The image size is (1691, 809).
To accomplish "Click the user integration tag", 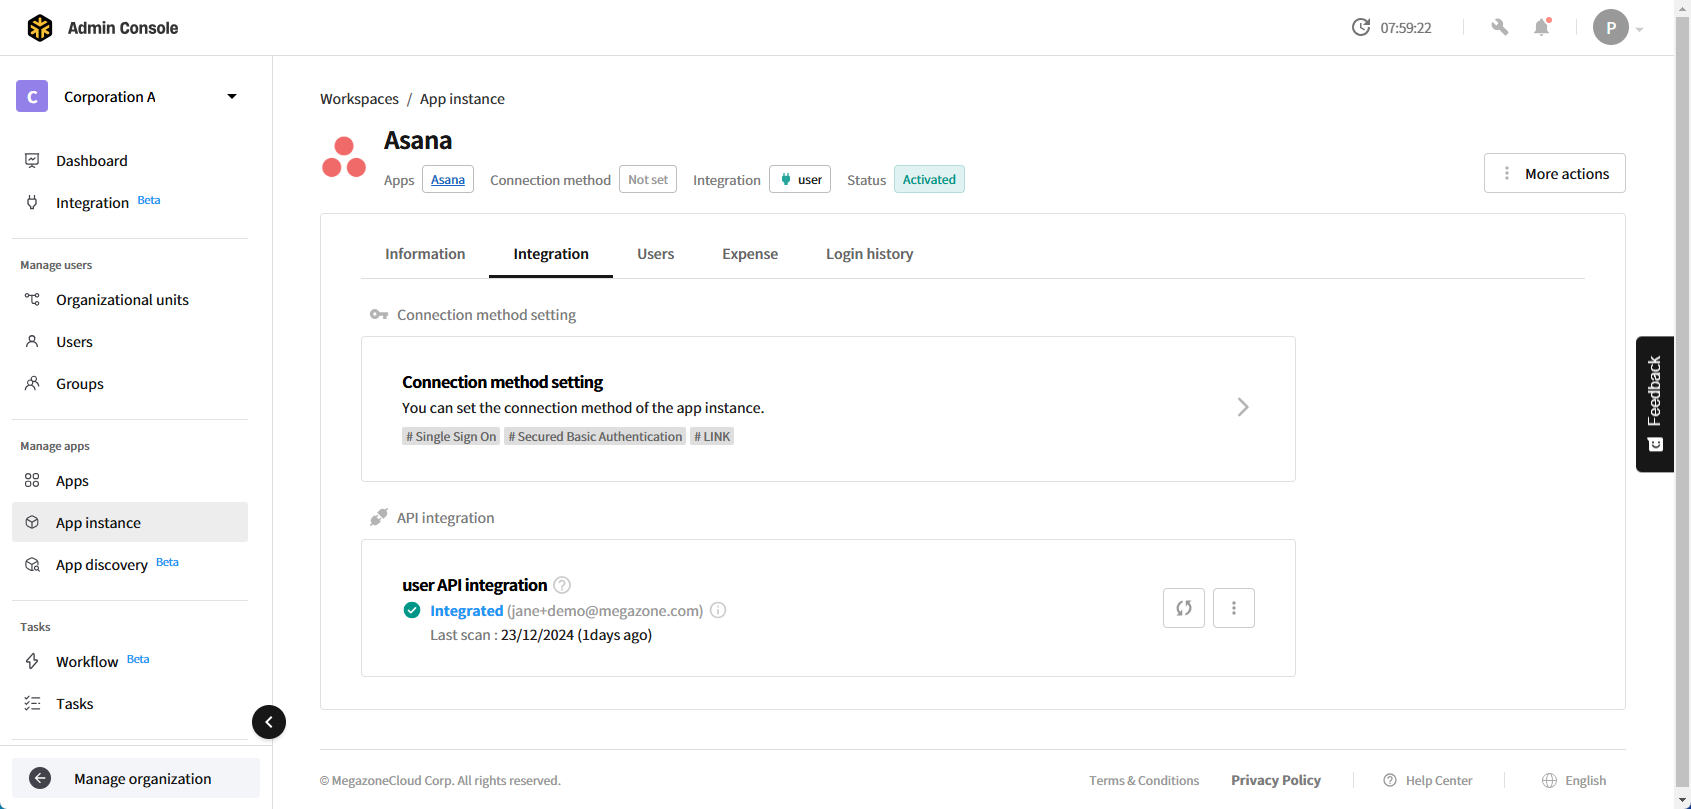I will click(x=800, y=179).
